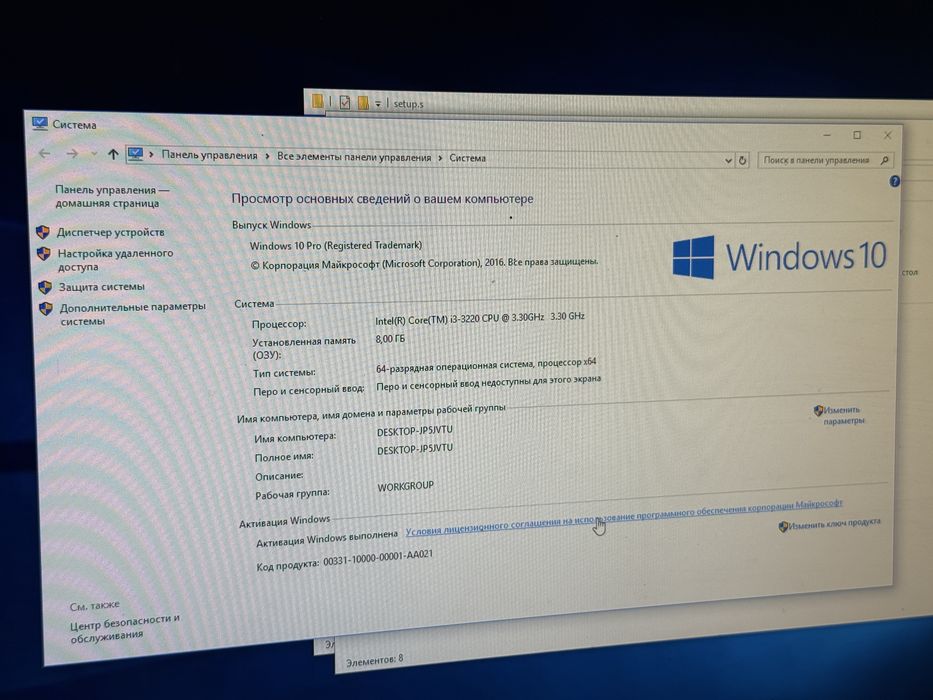Click the search magnifier icon
Image resolution: width=933 pixels, height=700 pixels.
[885, 160]
